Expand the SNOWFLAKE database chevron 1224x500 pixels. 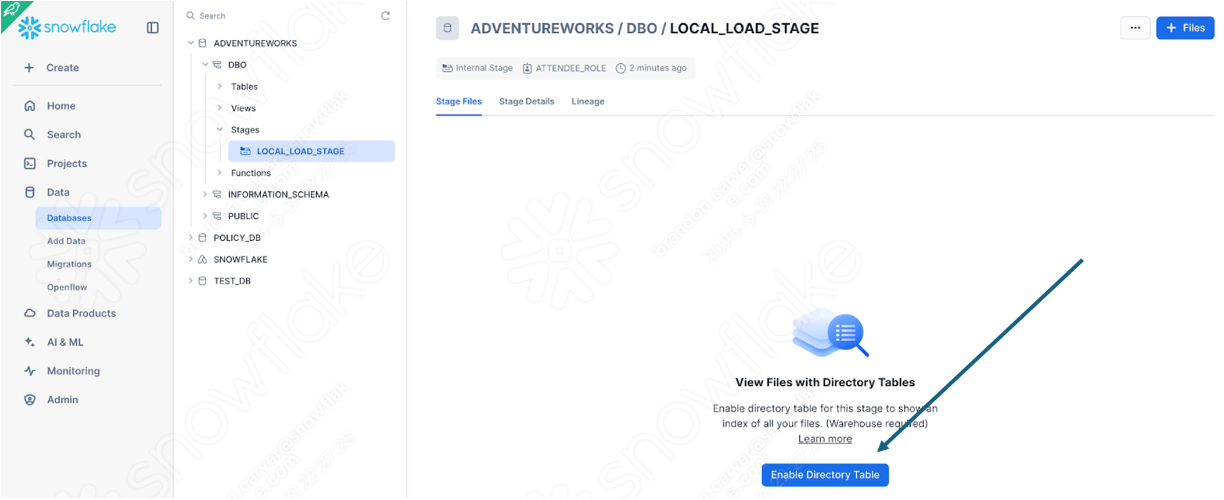pos(191,260)
